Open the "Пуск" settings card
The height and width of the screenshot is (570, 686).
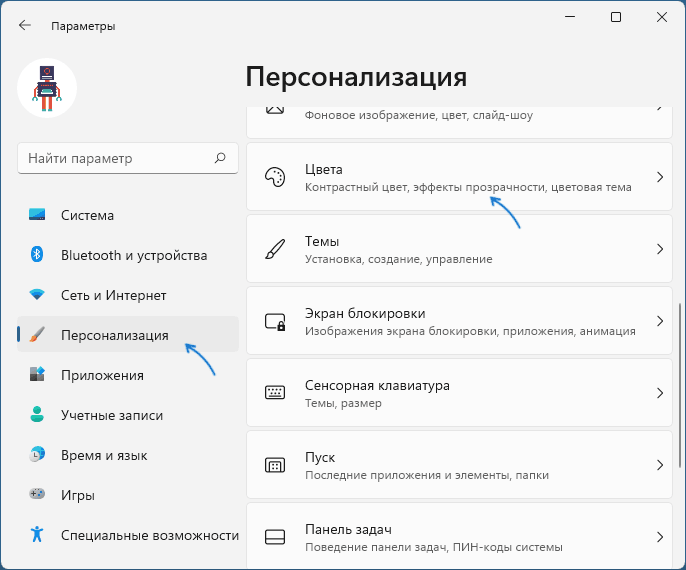pos(459,465)
